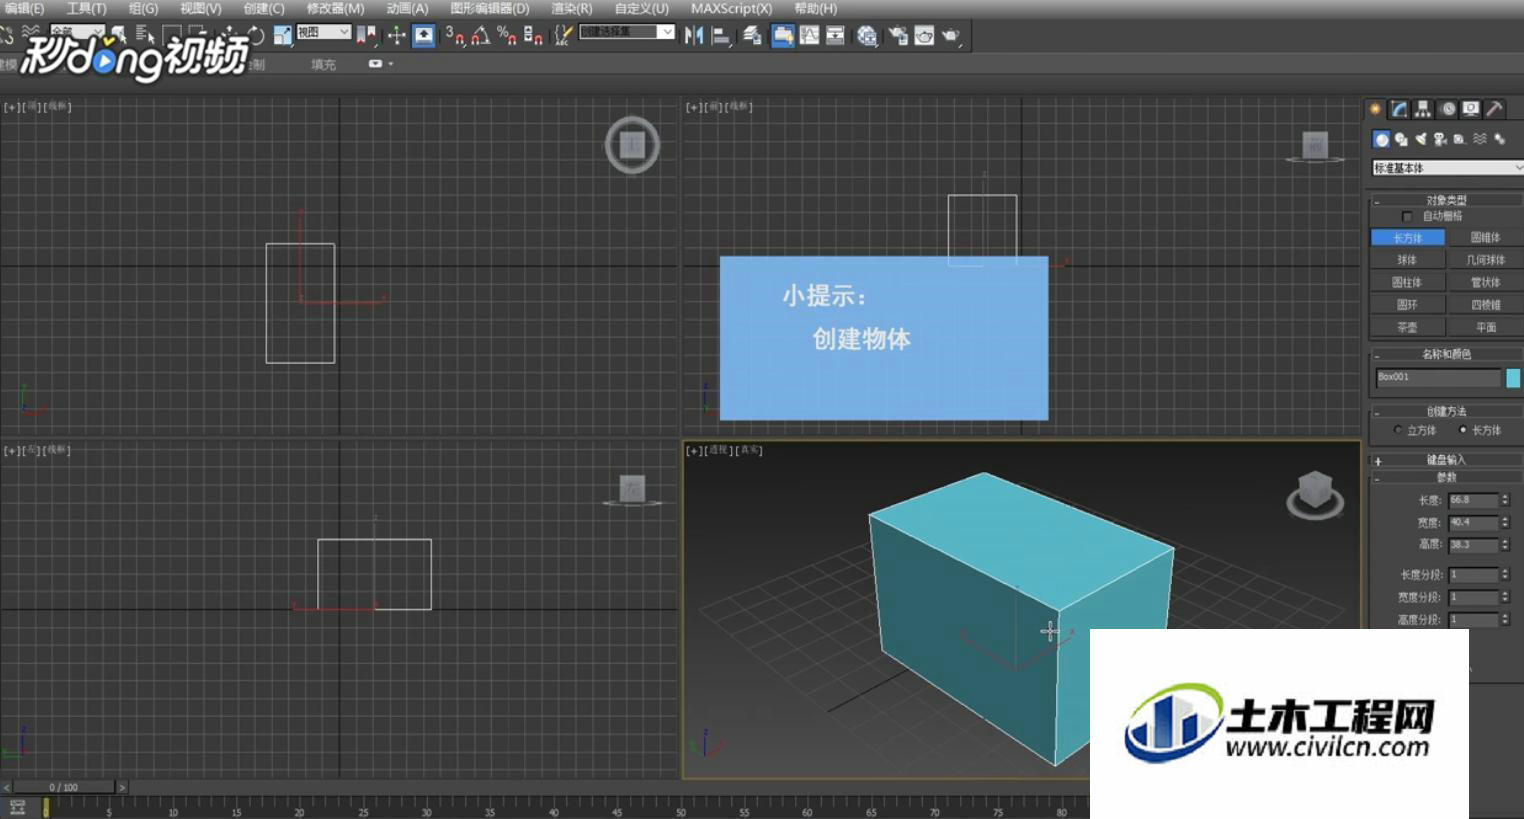Select the Systems category icon
The image size is (1524, 819).
1500,139
